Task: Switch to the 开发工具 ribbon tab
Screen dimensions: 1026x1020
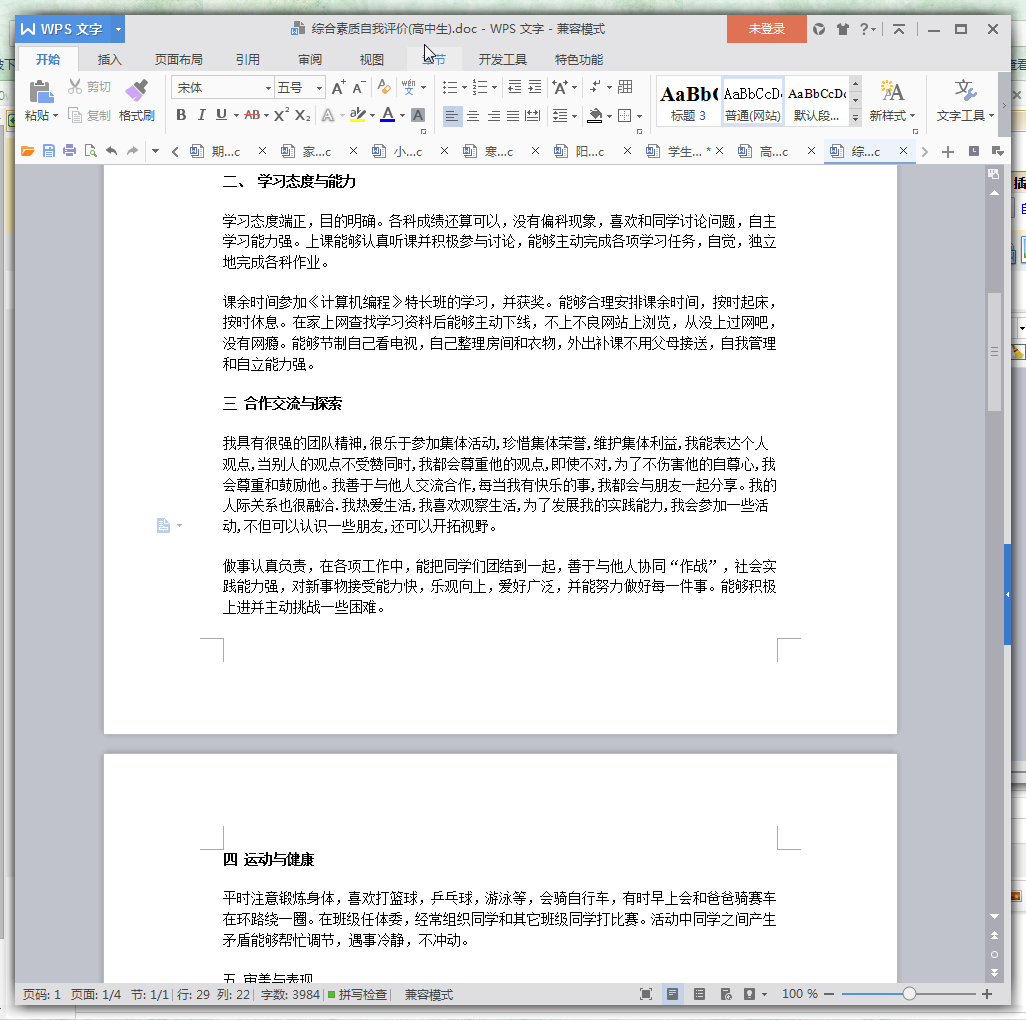Action: pos(502,60)
